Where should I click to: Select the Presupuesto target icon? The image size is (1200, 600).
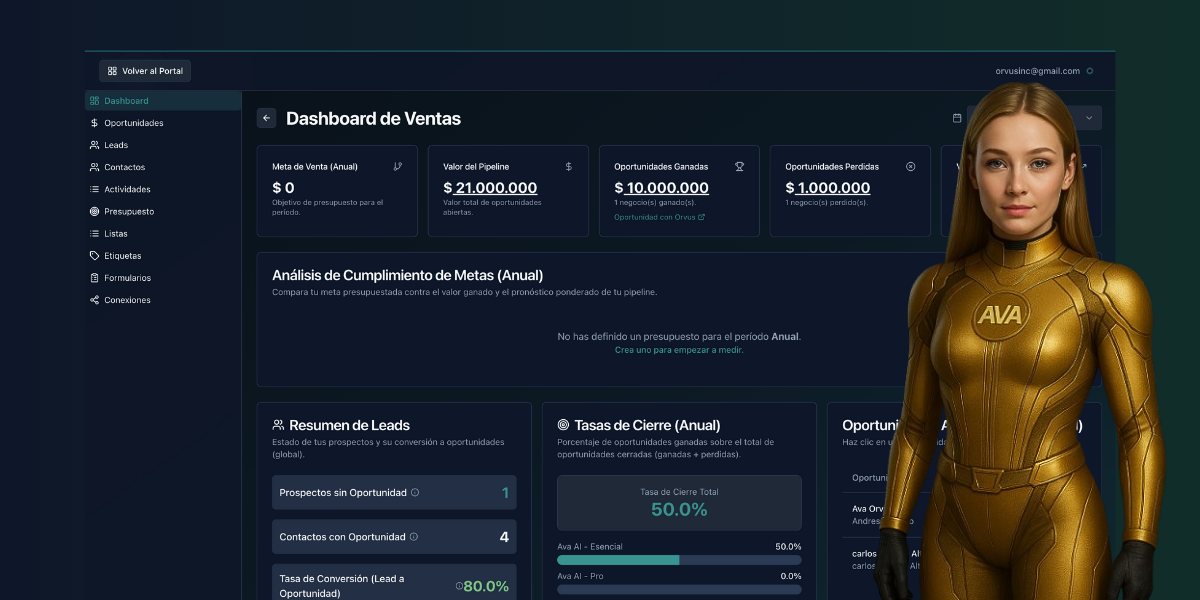pos(95,211)
